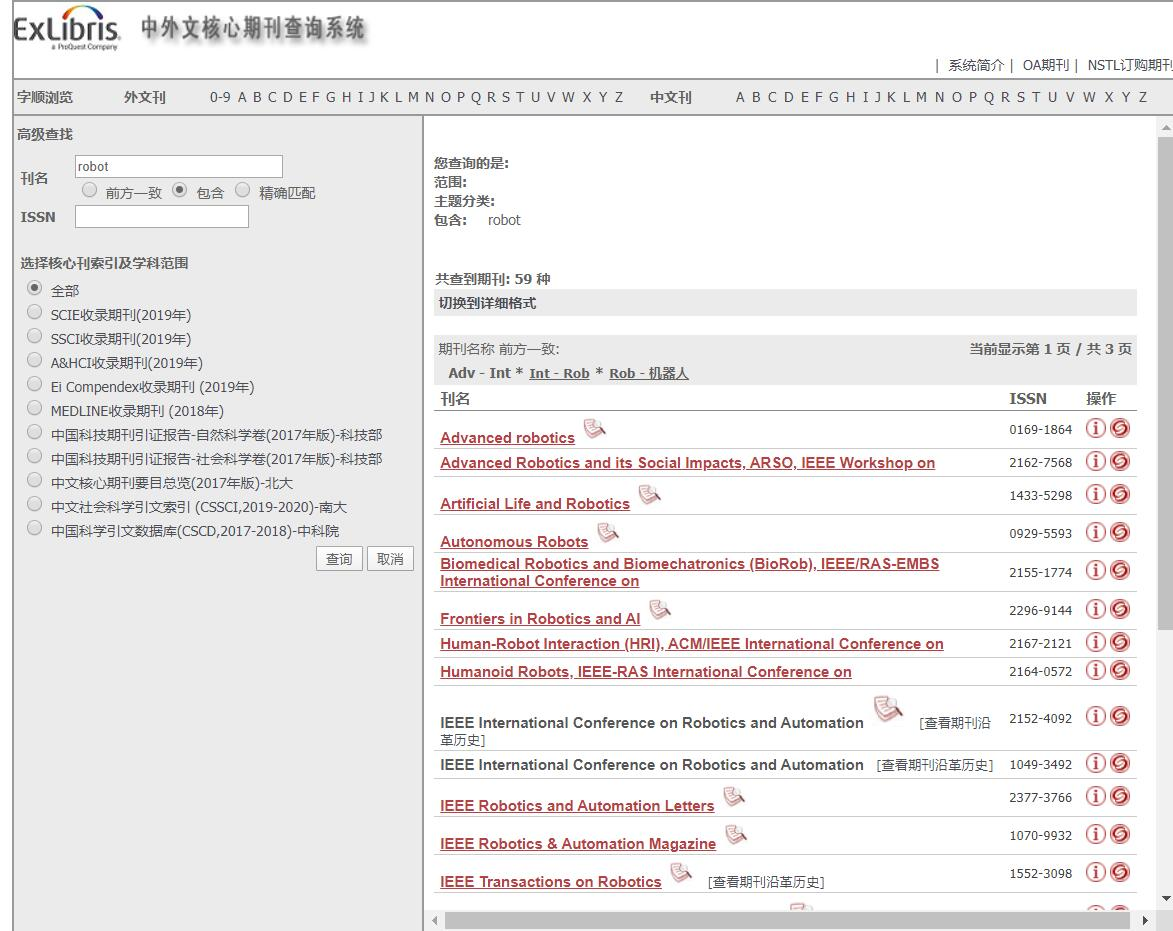The width and height of the screenshot is (1173, 931).
Task: Open info icon for ISSN 2167-2121 row
Action: (x=1095, y=642)
